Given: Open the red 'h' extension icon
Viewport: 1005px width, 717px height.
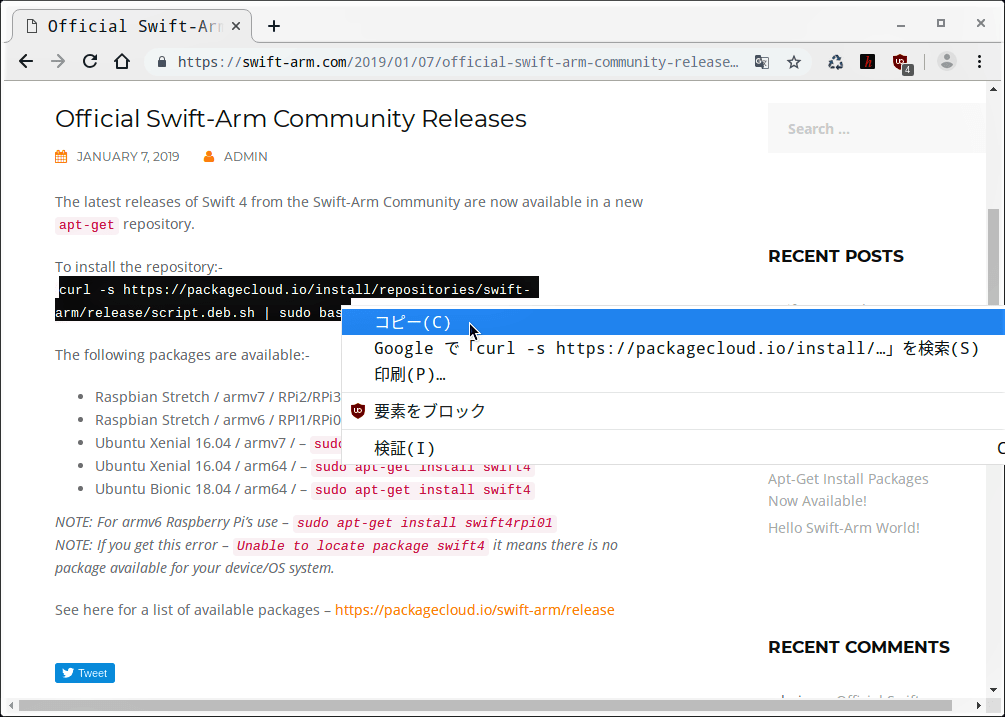Looking at the screenshot, I should (x=867, y=62).
